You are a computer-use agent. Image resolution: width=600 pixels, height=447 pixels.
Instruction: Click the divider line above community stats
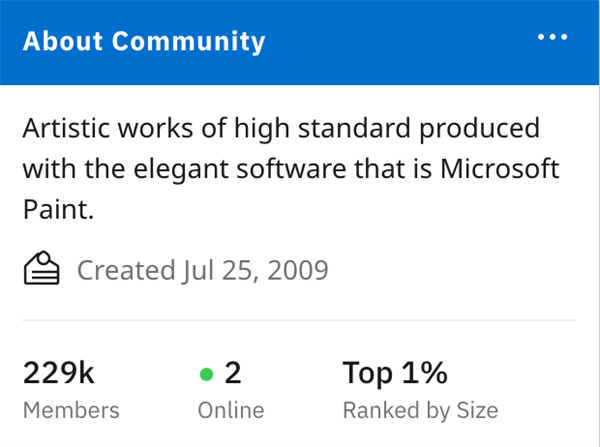point(300,320)
